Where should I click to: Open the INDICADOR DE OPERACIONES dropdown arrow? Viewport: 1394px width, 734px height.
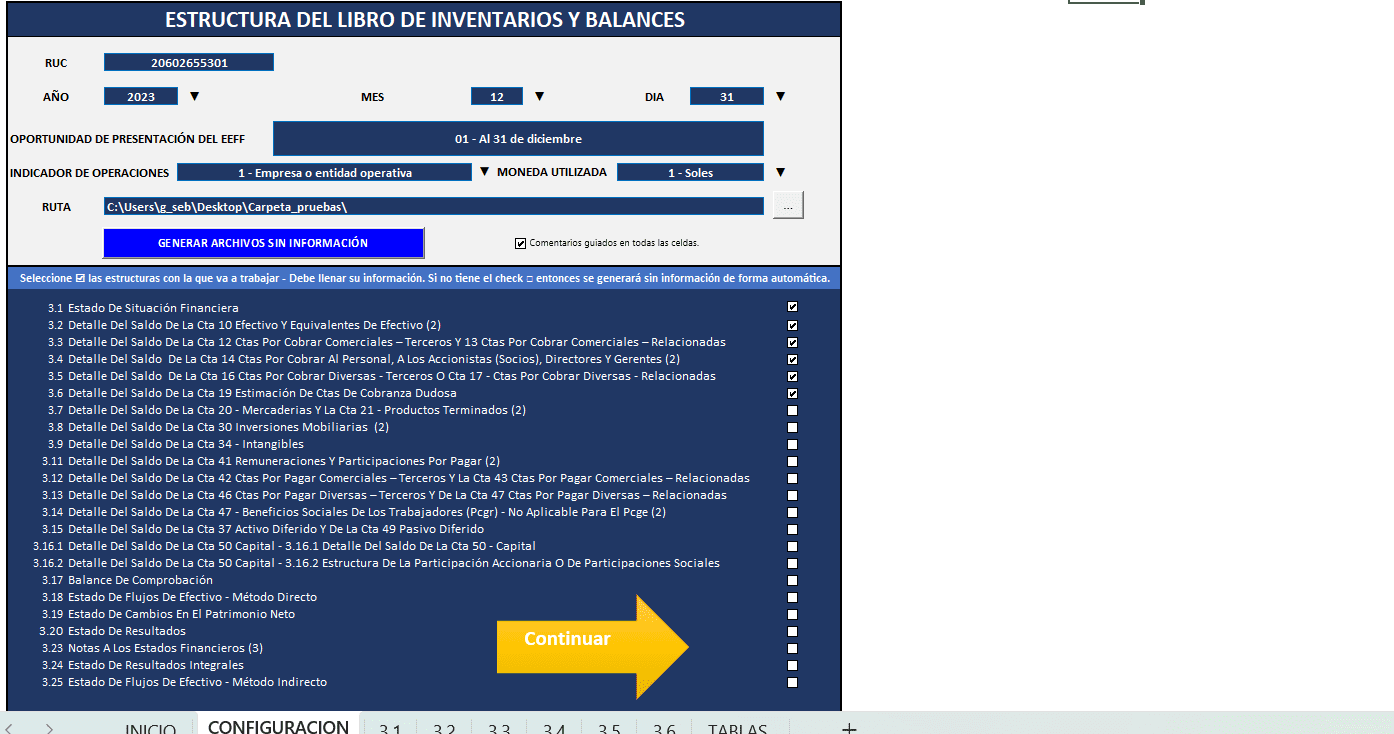click(x=484, y=172)
